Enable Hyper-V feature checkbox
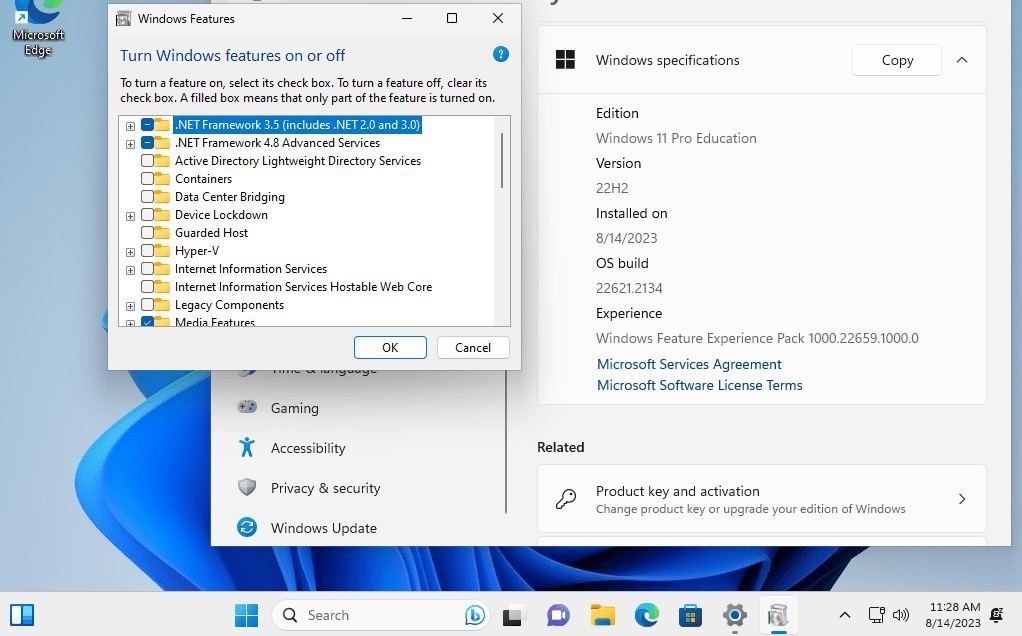Screen dimensions: 1022x636 pos(147,251)
